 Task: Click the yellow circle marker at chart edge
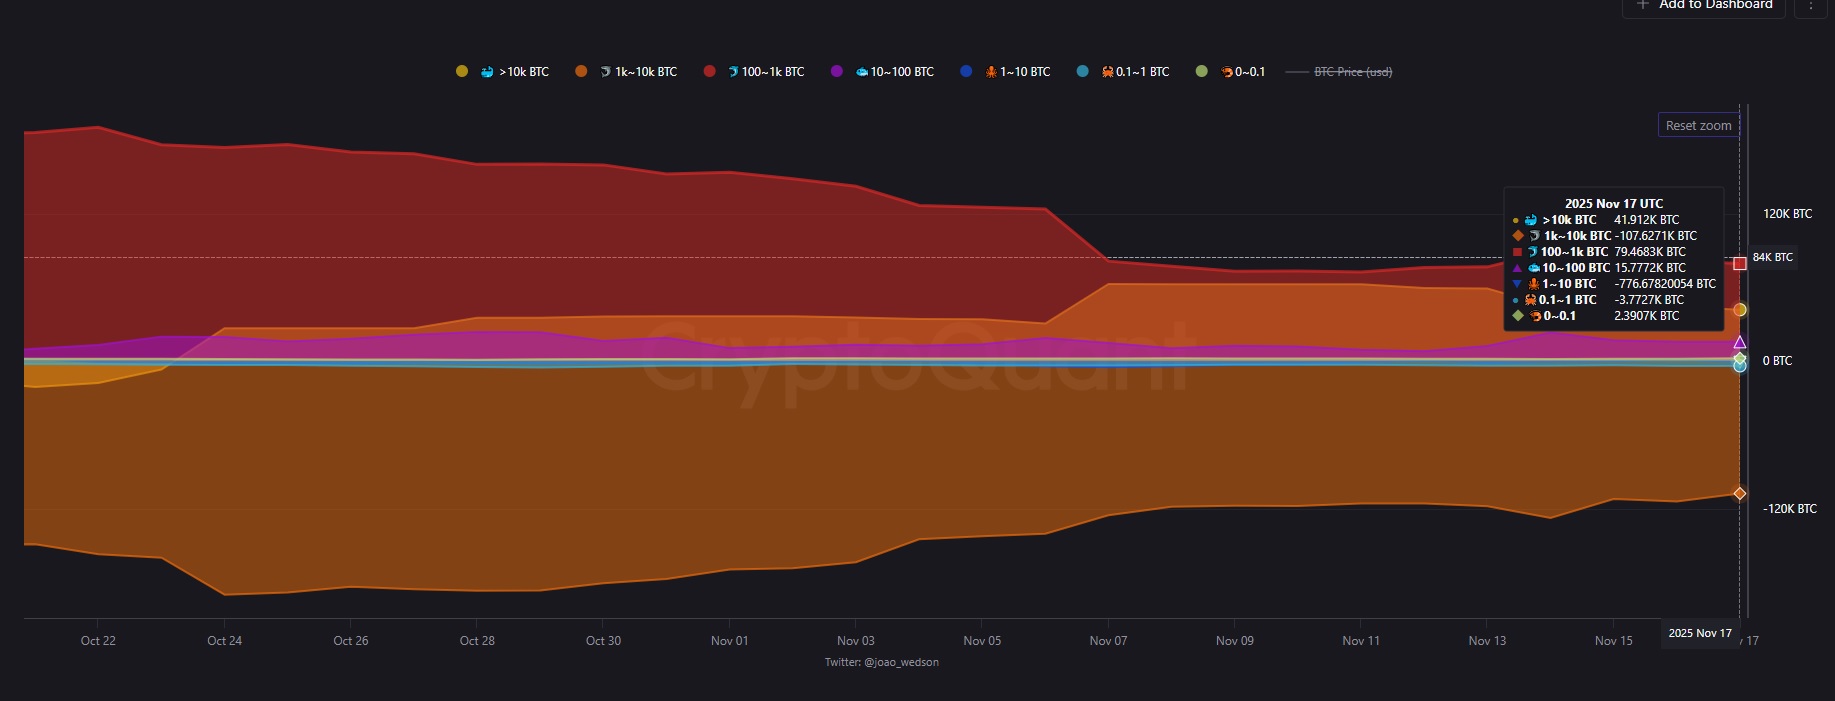[1740, 310]
